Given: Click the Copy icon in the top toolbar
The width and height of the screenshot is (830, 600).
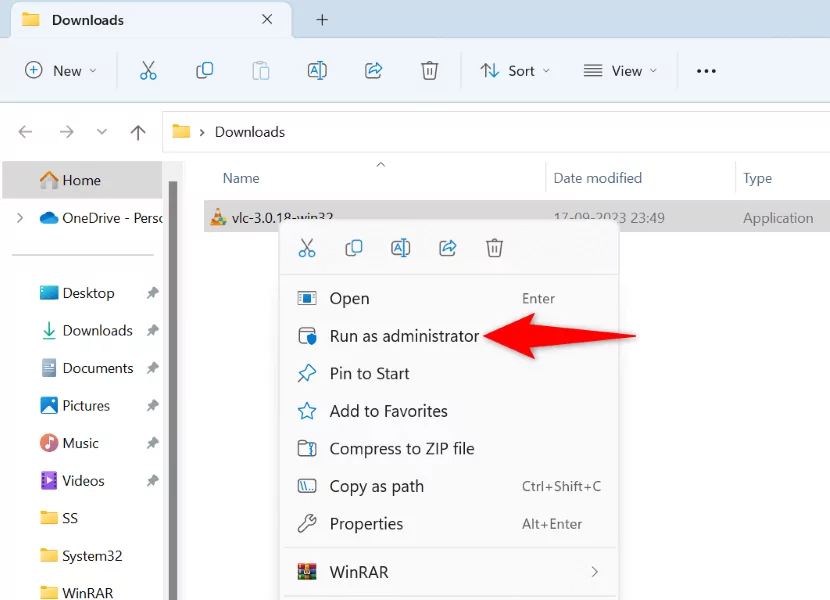Looking at the screenshot, I should tap(204, 70).
